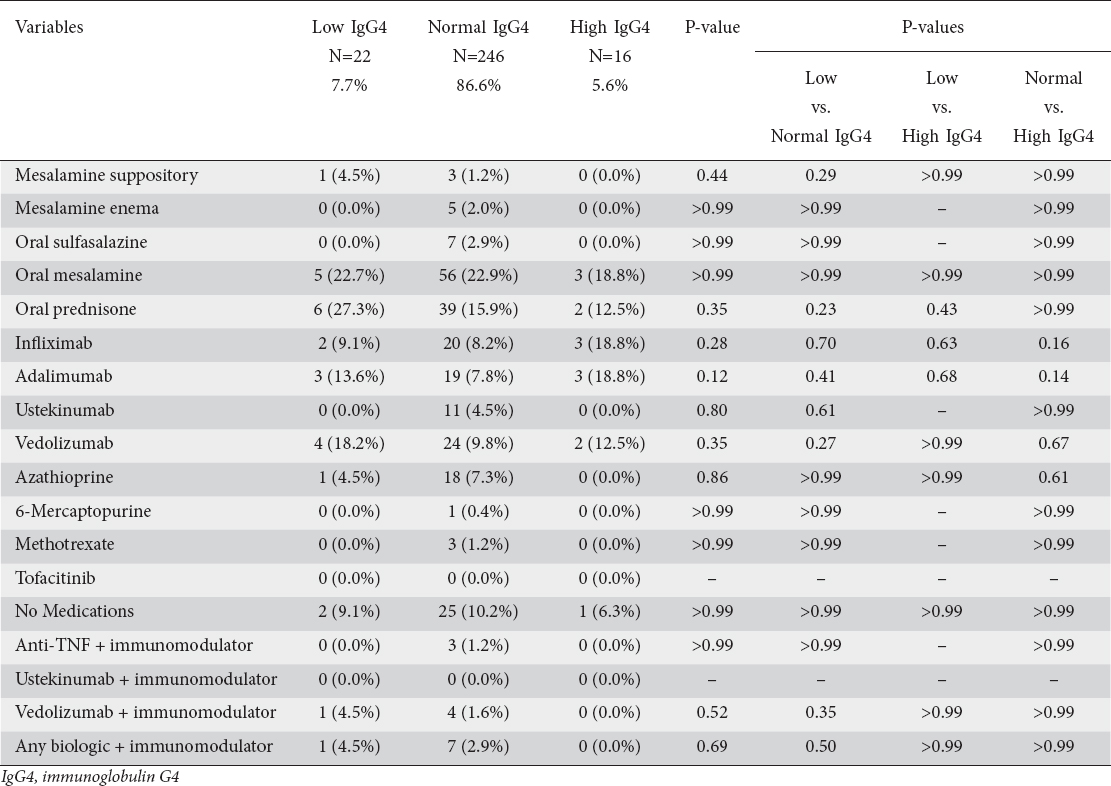This screenshot has width=1111, height=786.
Task: Select the "Infliximab" row label
Action: pos(50,343)
